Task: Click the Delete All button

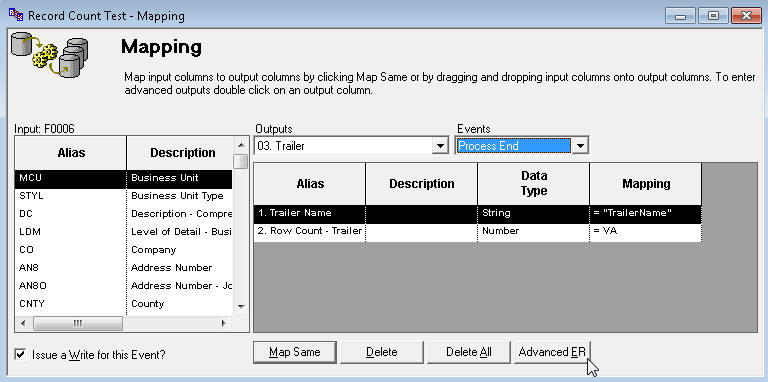Action: [469, 352]
